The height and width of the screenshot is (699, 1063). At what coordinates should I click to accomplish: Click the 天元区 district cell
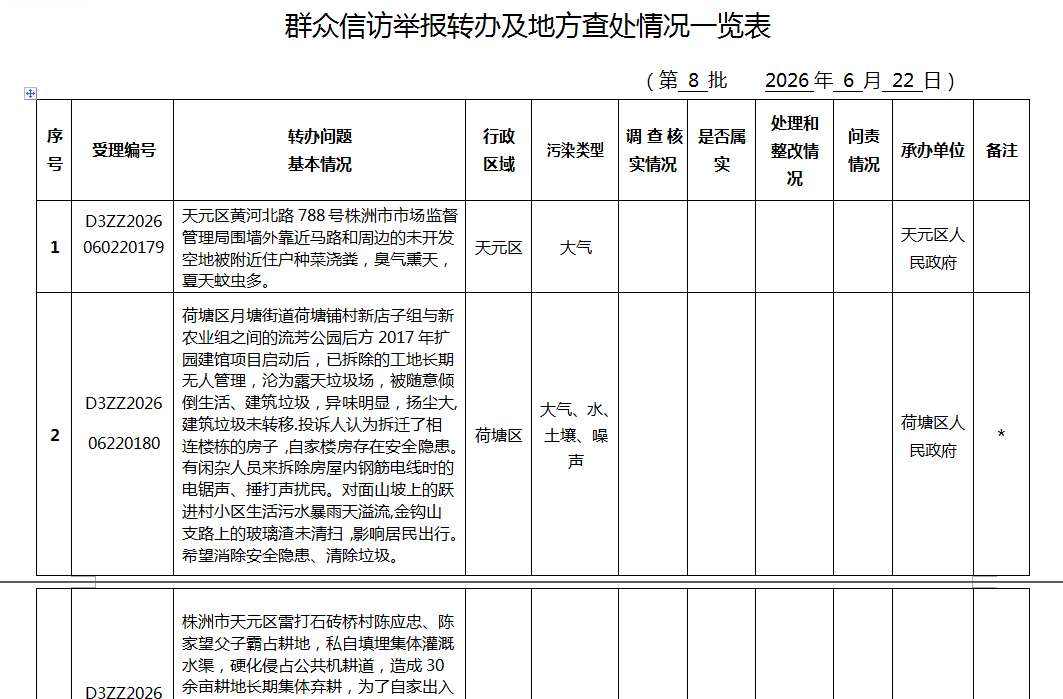tap(498, 247)
